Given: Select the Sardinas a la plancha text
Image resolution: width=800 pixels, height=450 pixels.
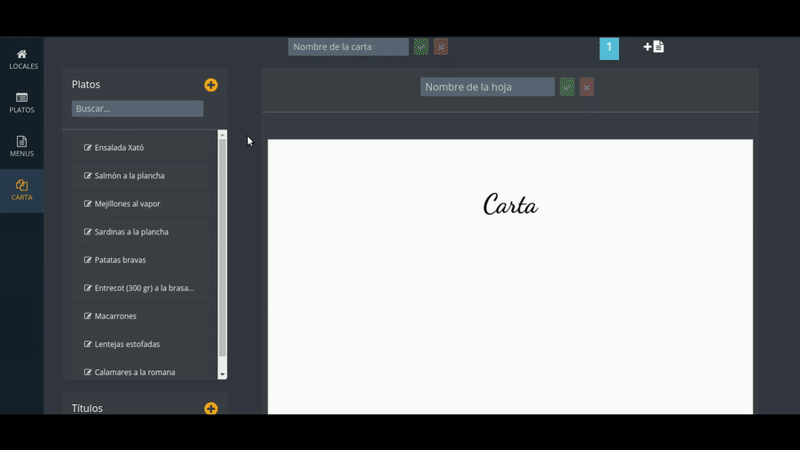Looking at the screenshot, I should pyautogui.click(x=132, y=232).
